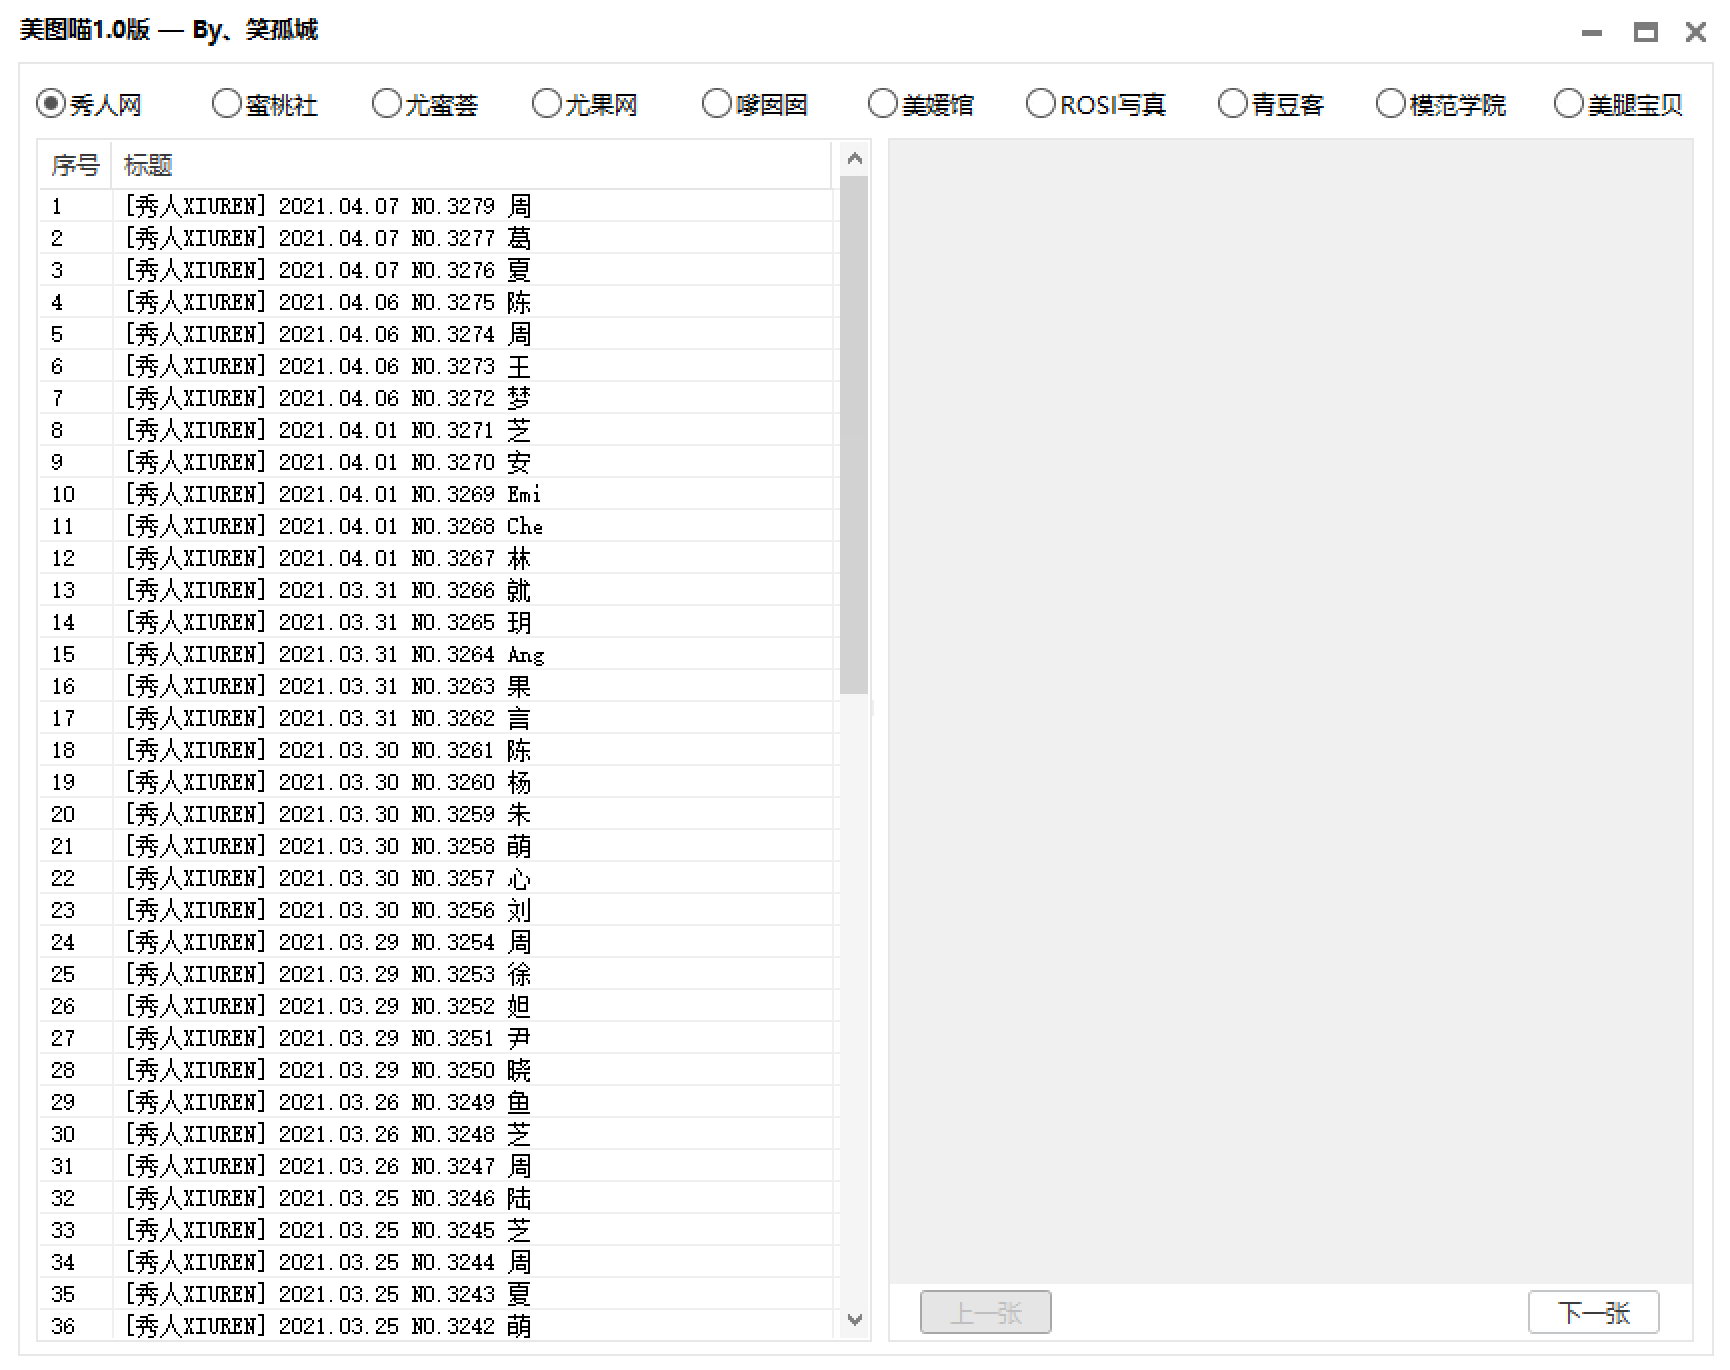Close the 美图喵 window

[x=1696, y=33]
